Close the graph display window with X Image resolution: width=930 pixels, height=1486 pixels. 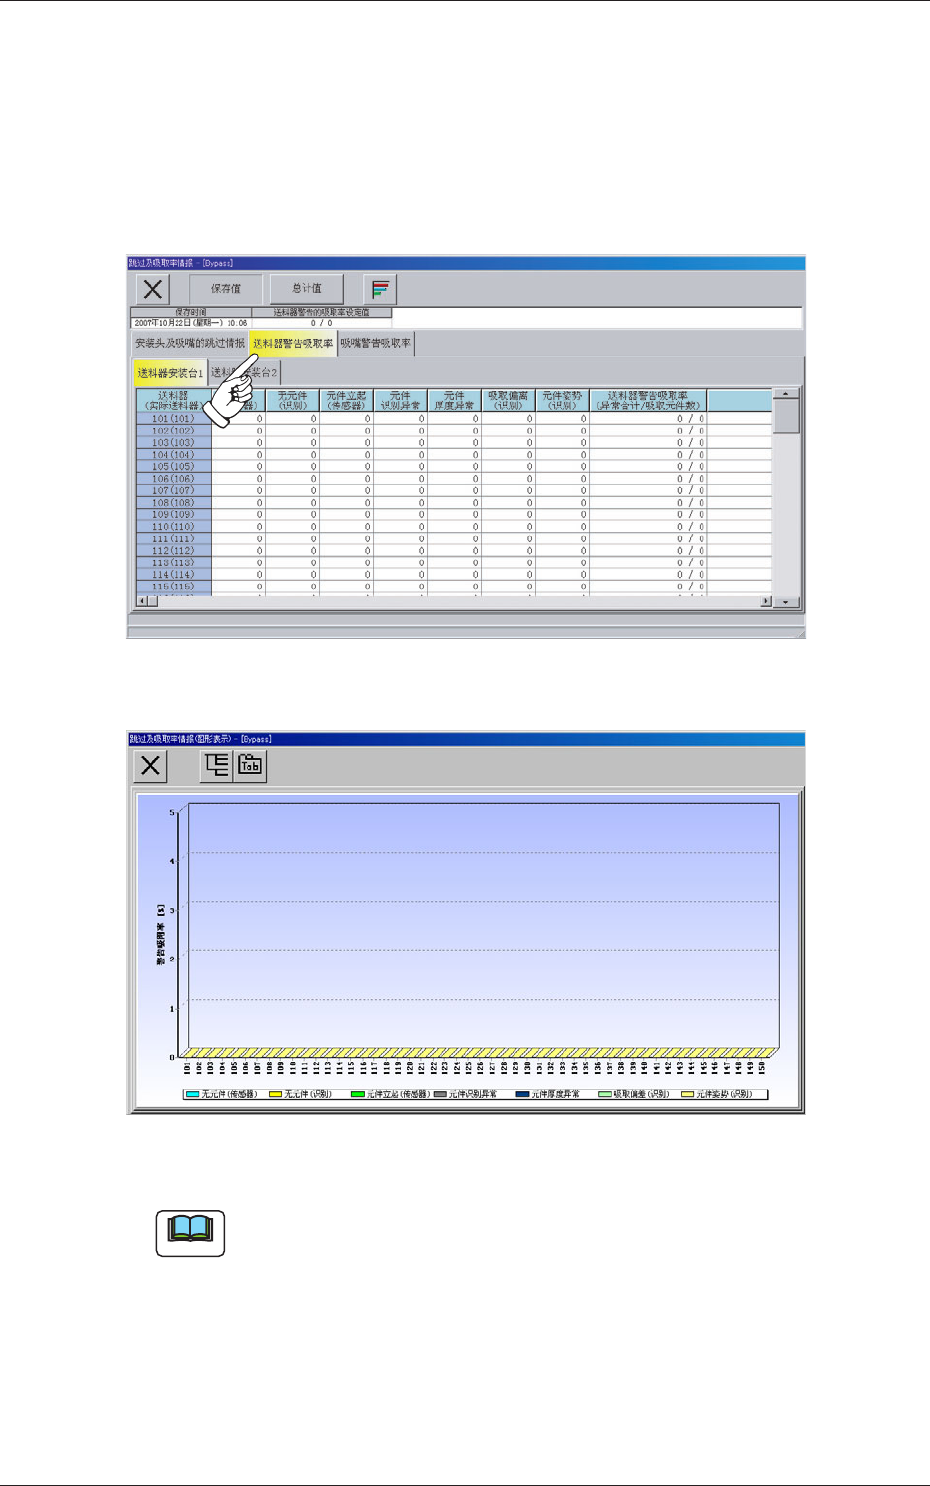[151, 766]
